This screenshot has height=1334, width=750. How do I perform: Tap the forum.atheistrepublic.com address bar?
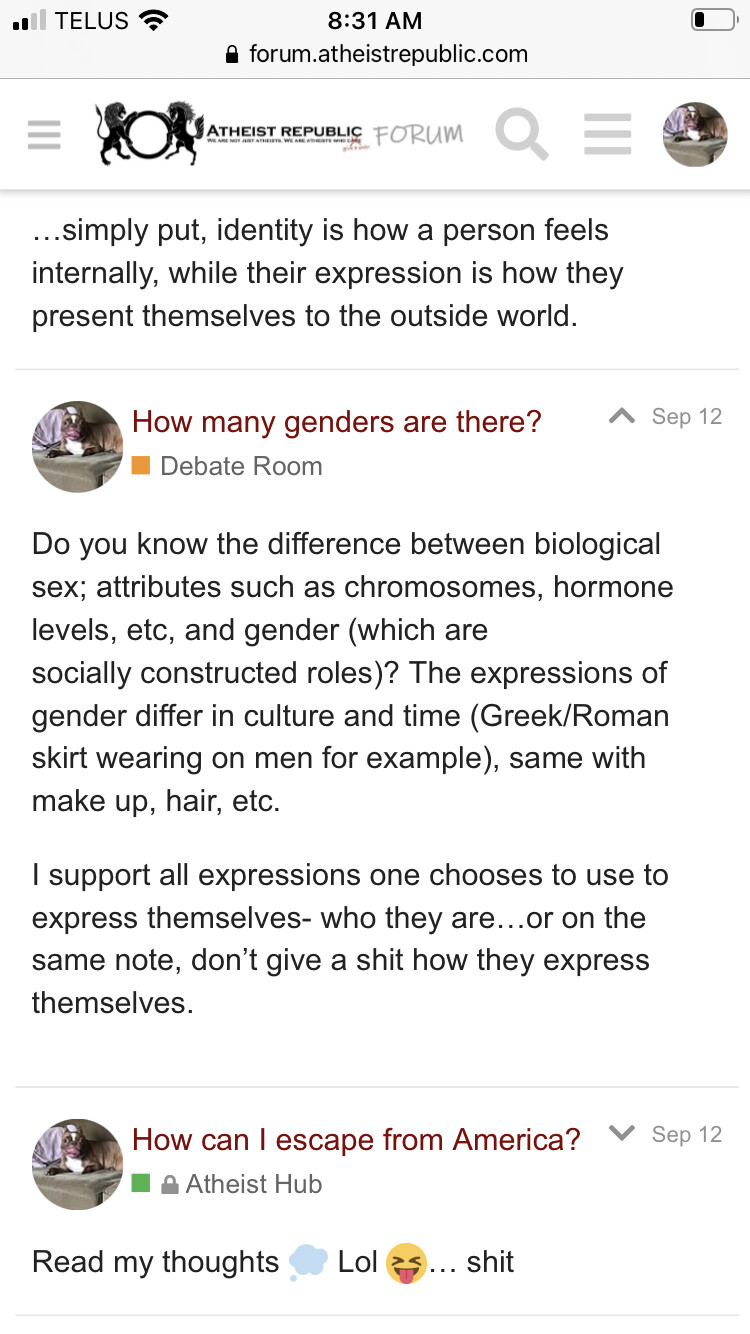[376, 54]
